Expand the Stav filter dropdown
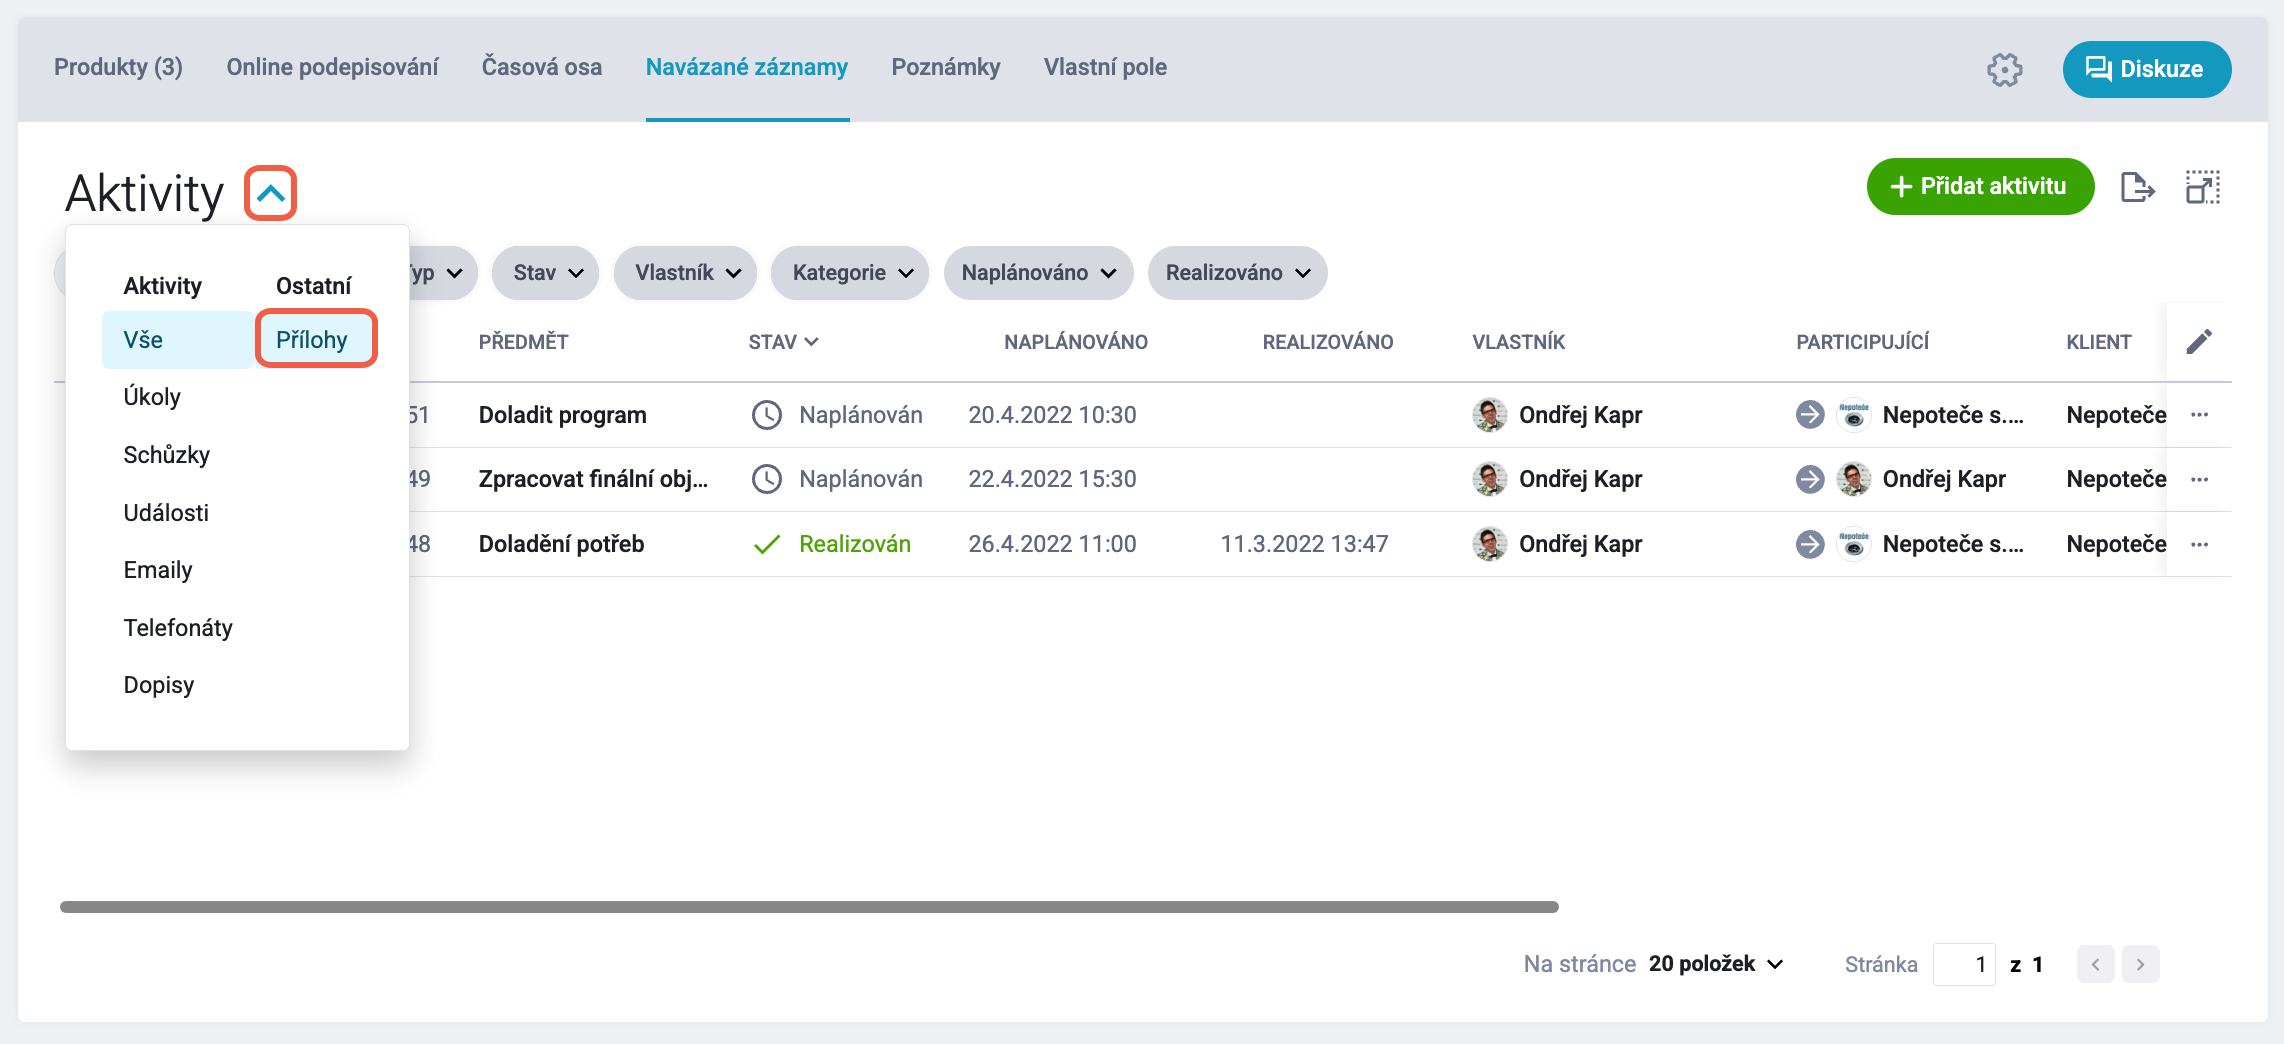The height and width of the screenshot is (1044, 2284). [545, 273]
